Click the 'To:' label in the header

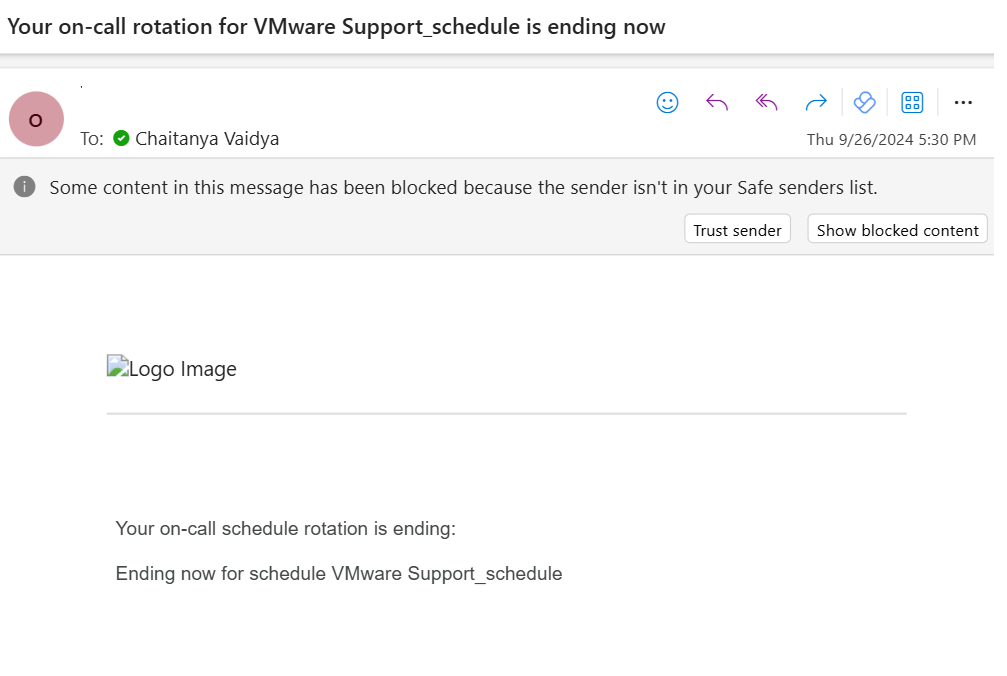pyautogui.click(x=92, y=139)
